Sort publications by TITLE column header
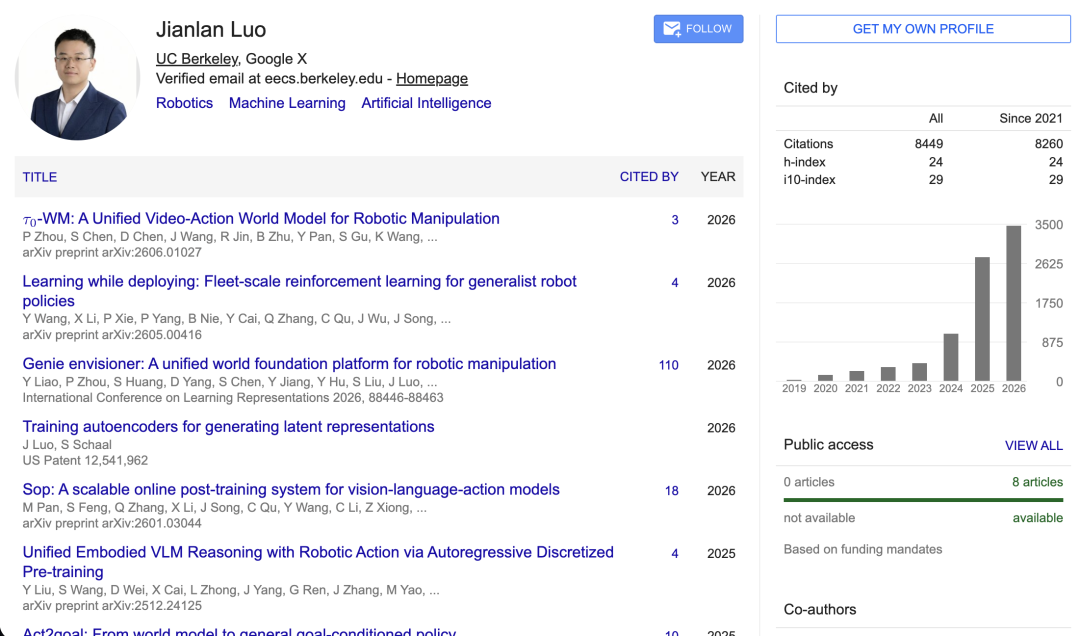 (x=40, y=177)
